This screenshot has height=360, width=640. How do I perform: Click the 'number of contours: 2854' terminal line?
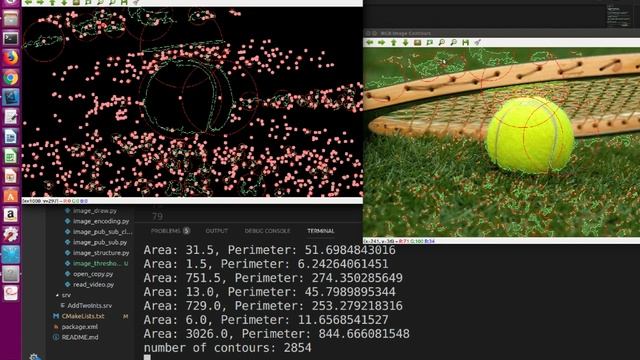227,348
